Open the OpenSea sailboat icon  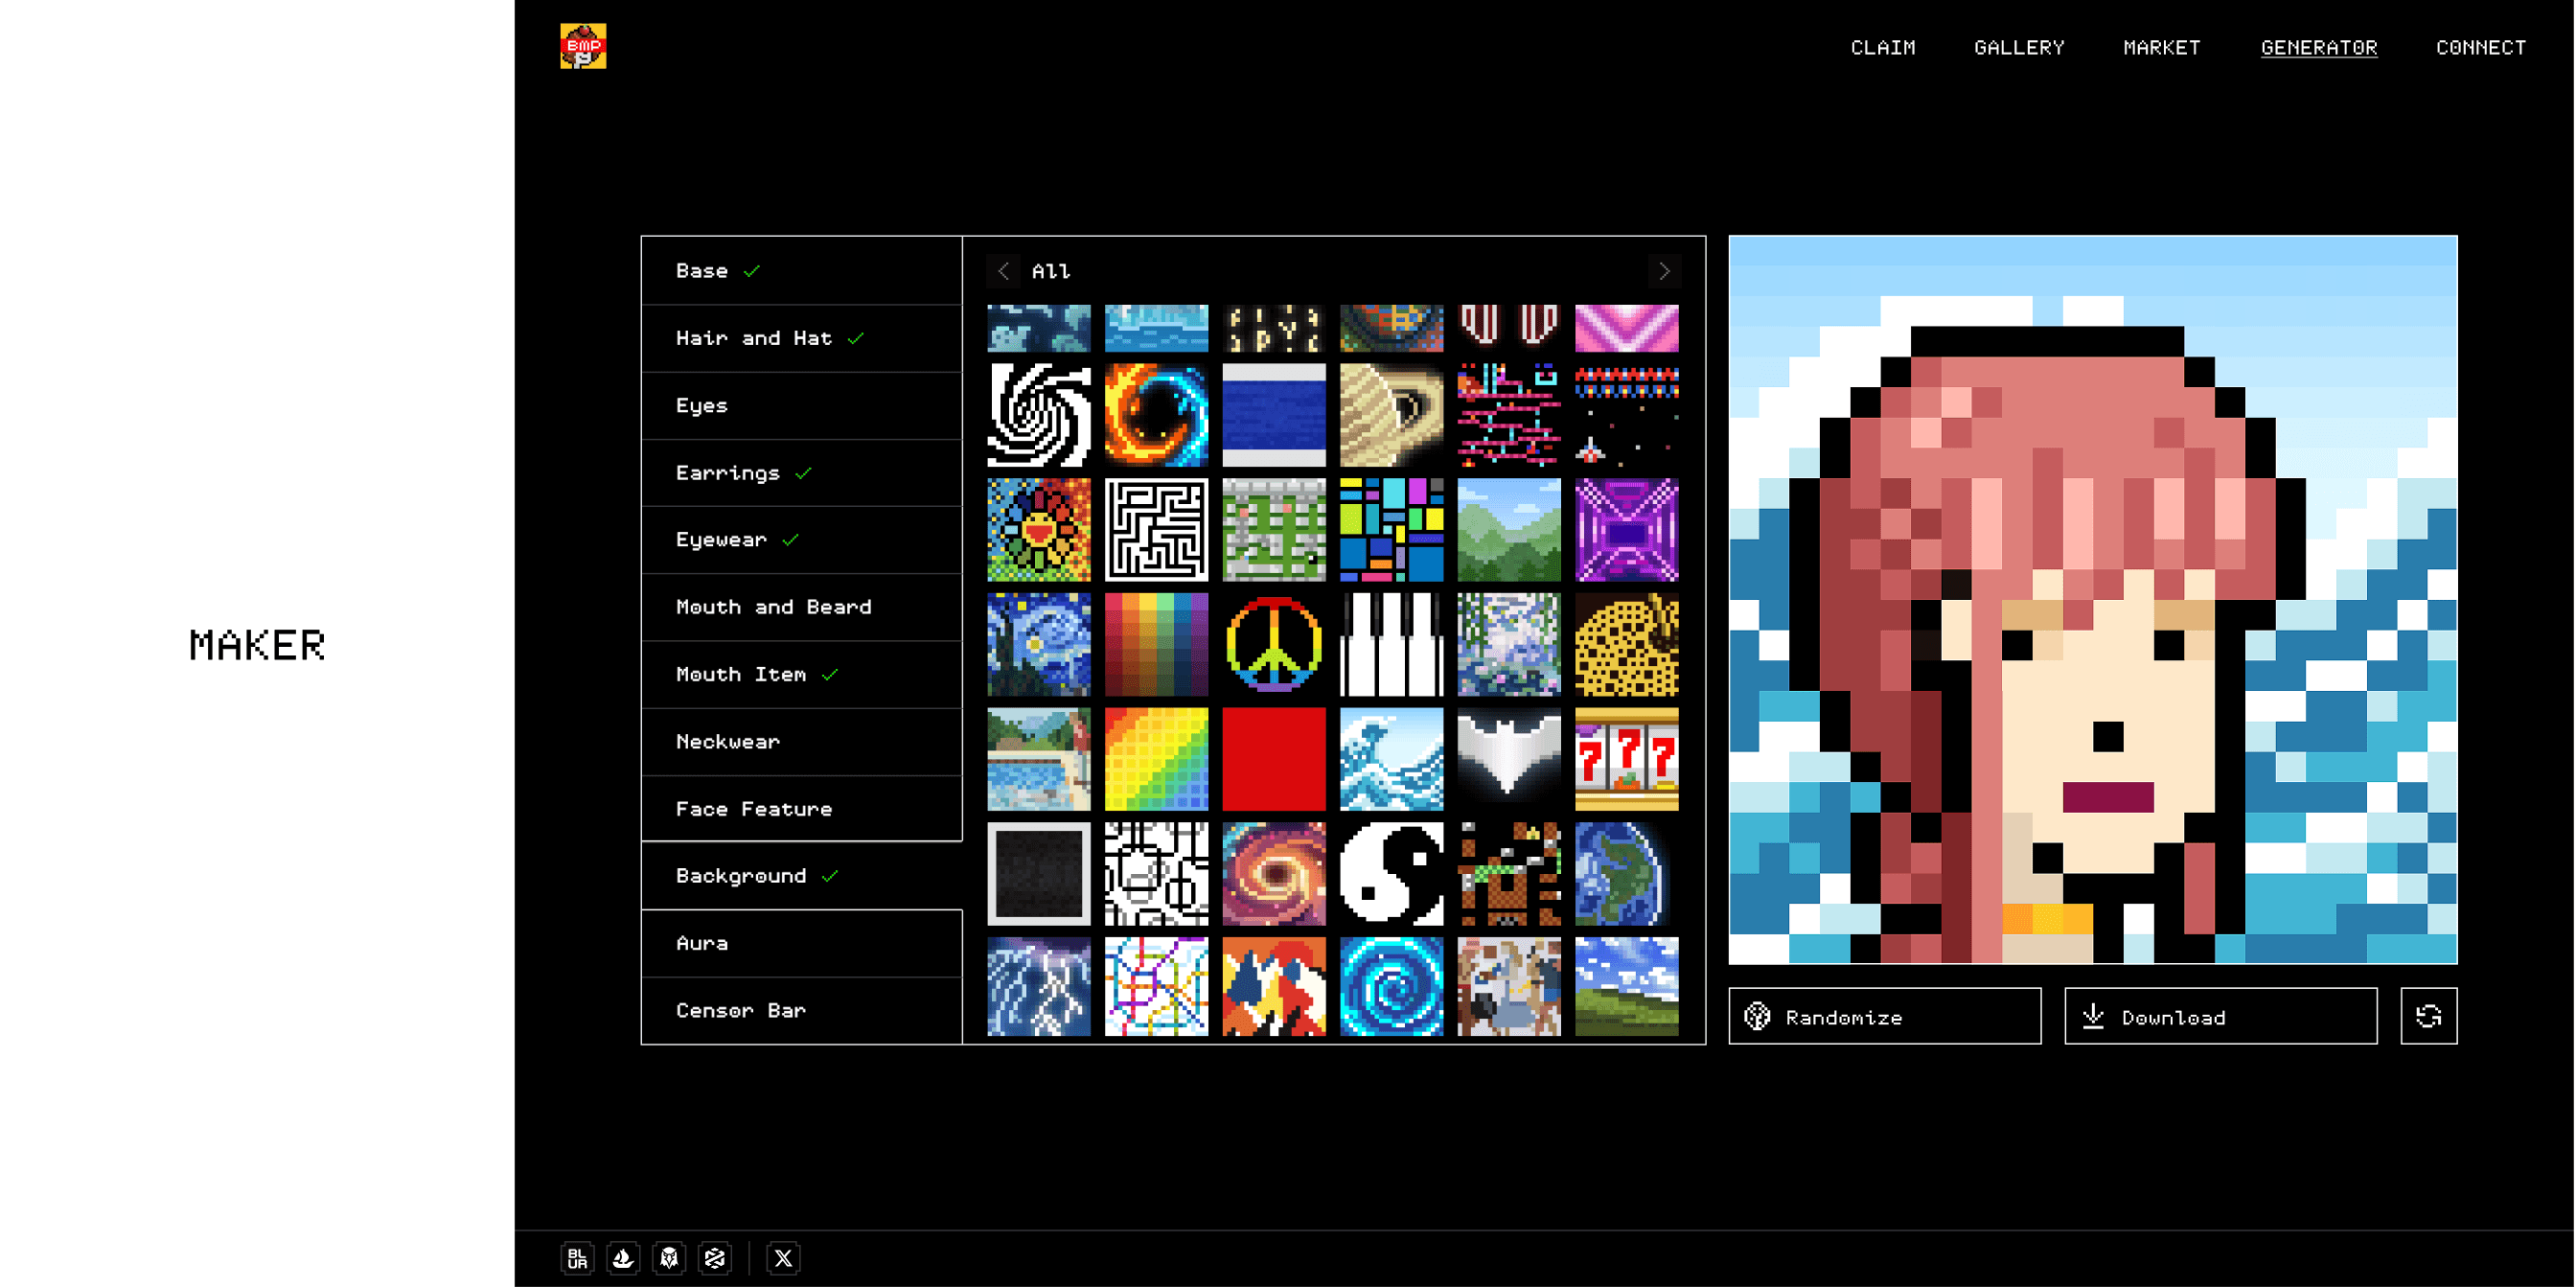tap(623, 1258)
